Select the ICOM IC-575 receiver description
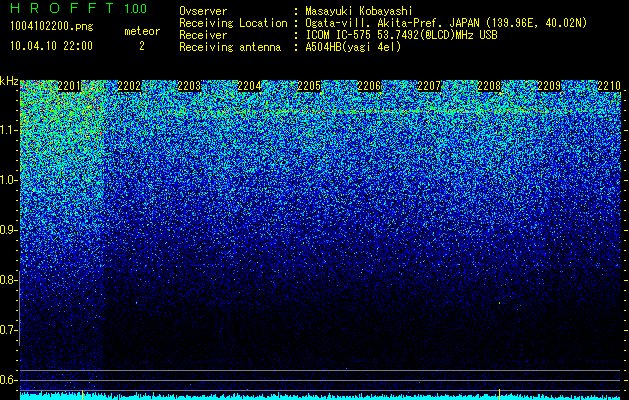Screen dimensions: 629x400 point(401,35)
